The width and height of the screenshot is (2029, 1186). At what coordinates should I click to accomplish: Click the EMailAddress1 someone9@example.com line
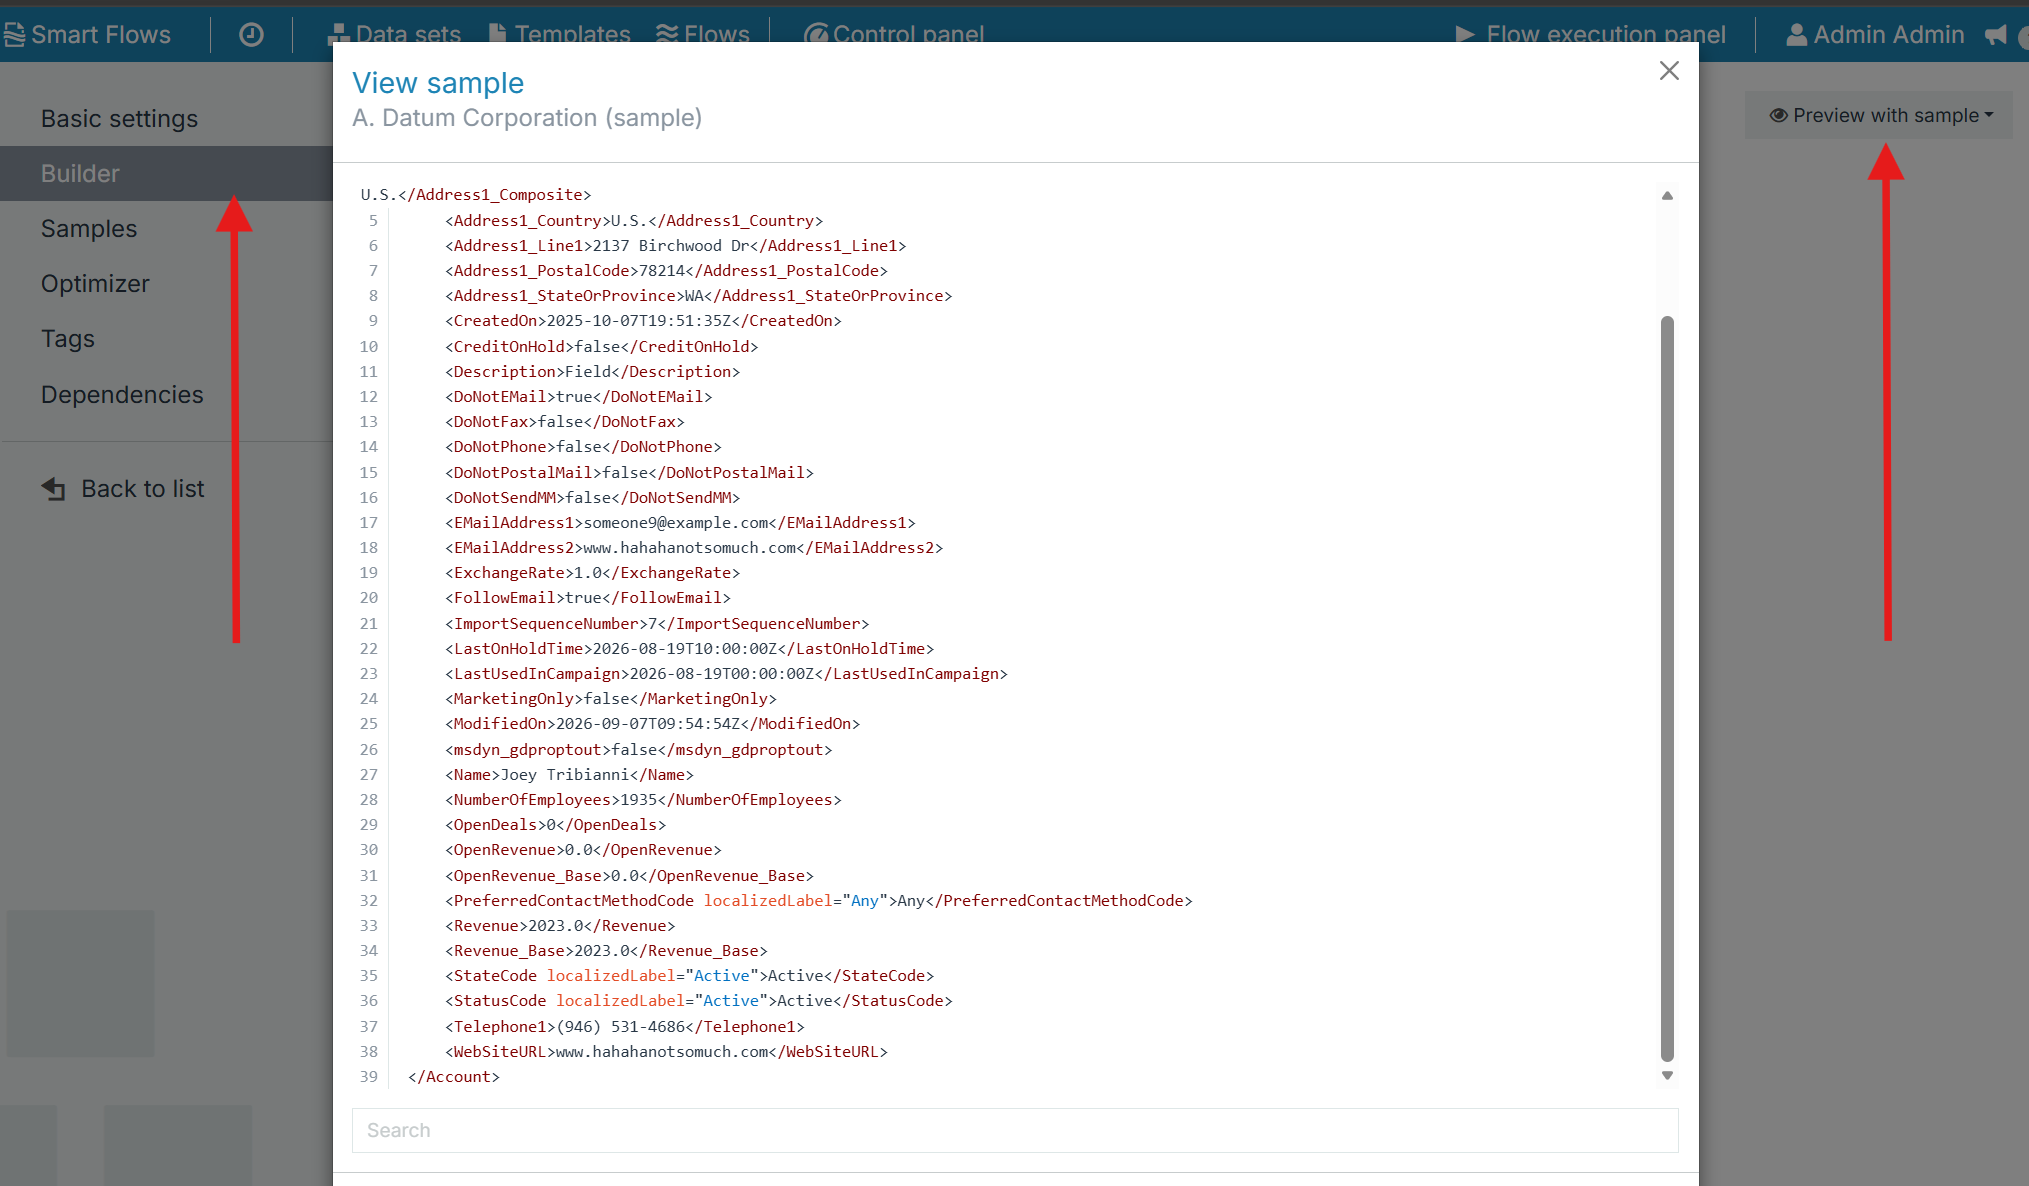pos(680,523)
